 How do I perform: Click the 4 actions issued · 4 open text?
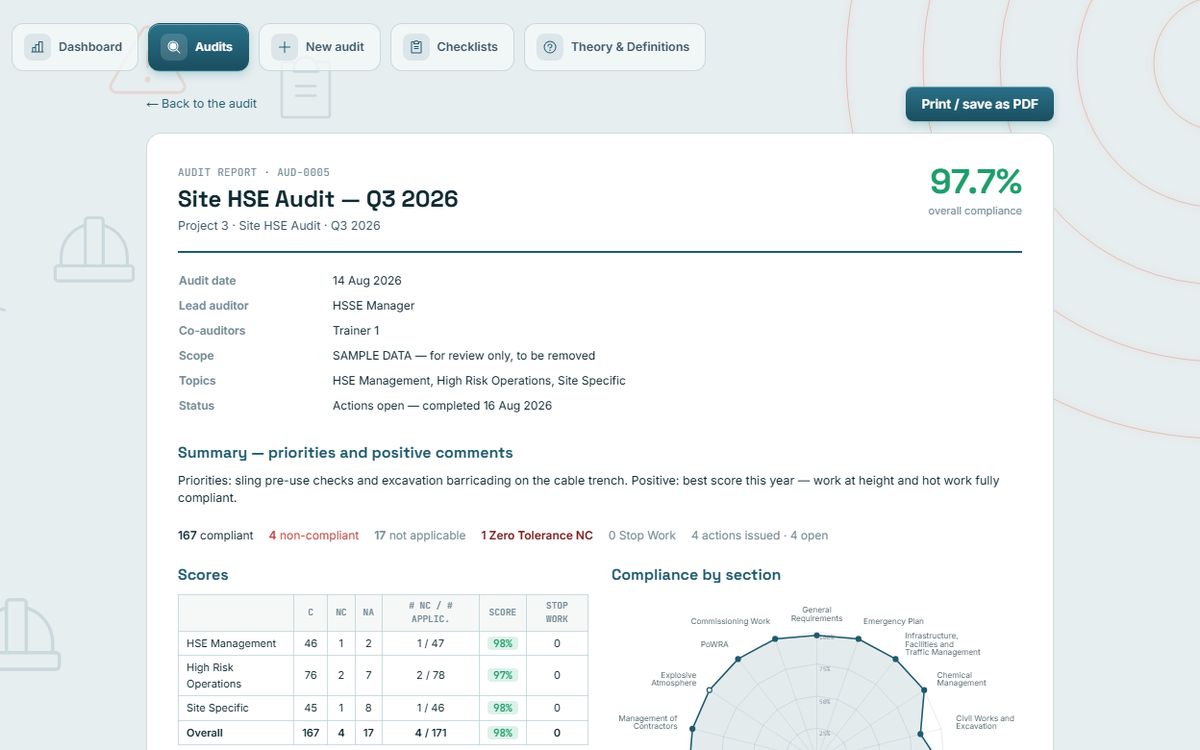click(x=760, y=536)
